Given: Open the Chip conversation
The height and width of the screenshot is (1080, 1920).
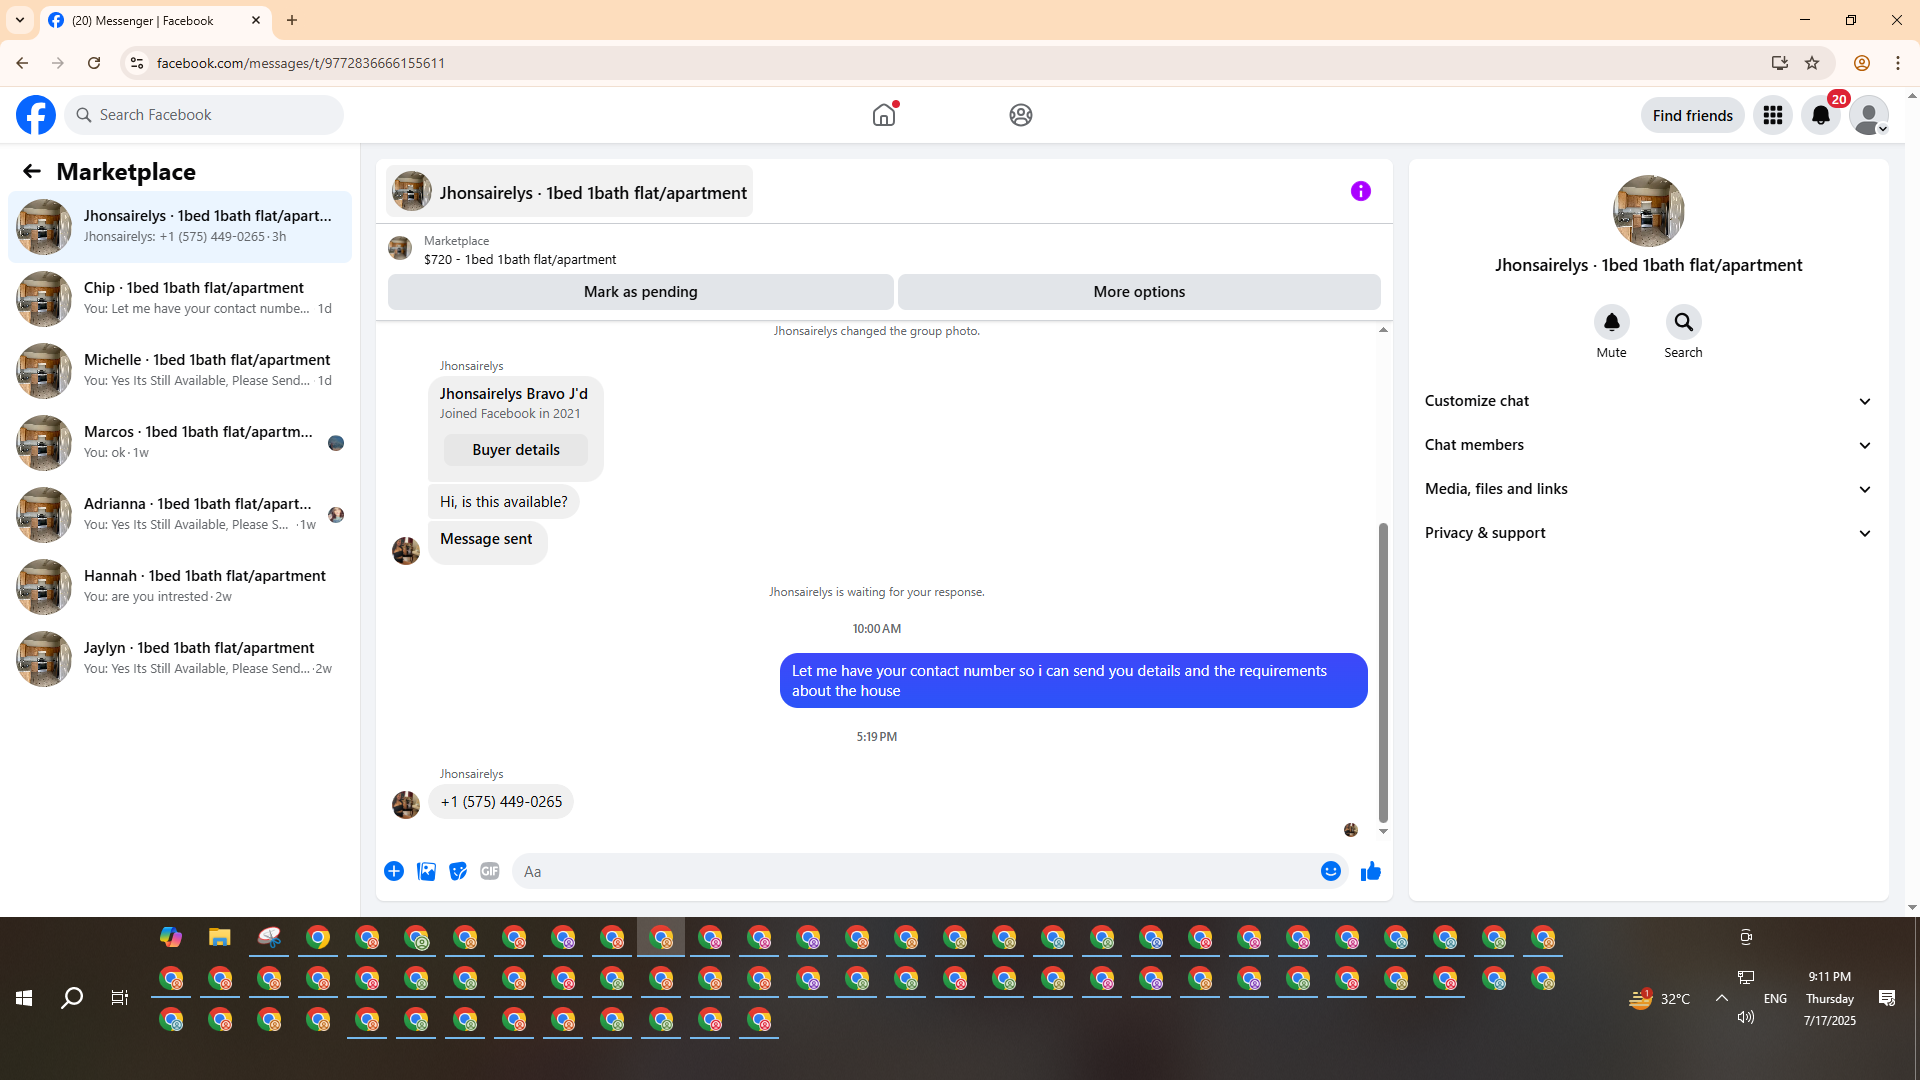Looking at the screenshot, I should (x=180, y=299).
